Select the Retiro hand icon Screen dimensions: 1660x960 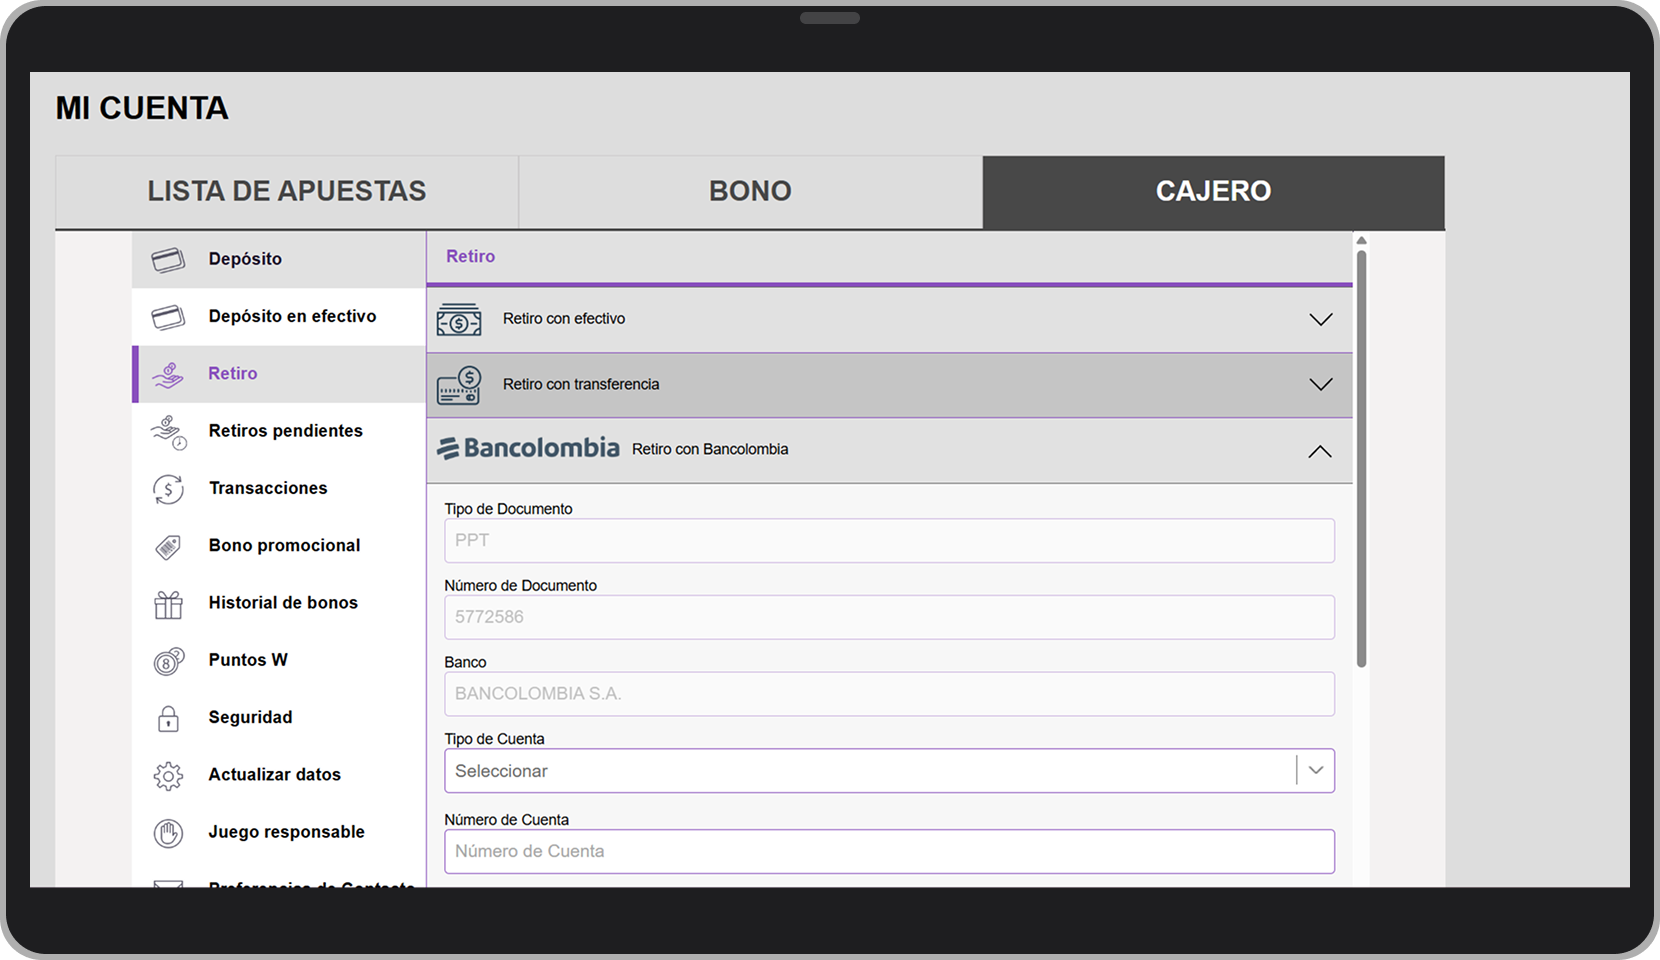170,373
